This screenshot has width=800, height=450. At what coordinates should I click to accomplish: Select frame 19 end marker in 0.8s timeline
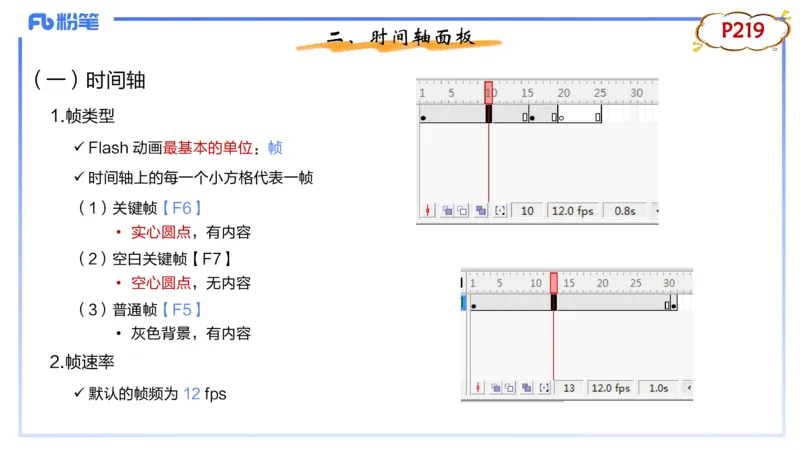(554, 117)
